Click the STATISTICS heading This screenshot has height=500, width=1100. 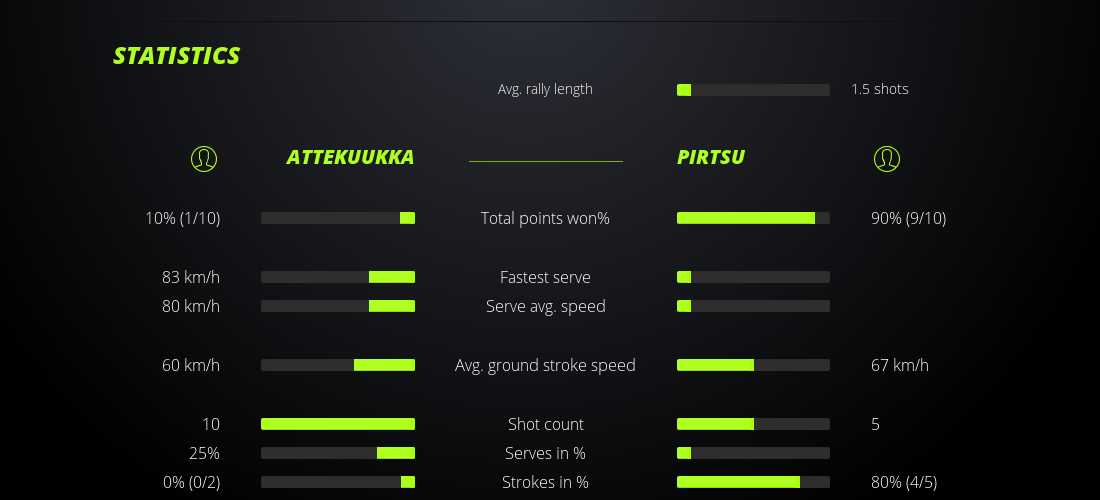tap(177, 56)
